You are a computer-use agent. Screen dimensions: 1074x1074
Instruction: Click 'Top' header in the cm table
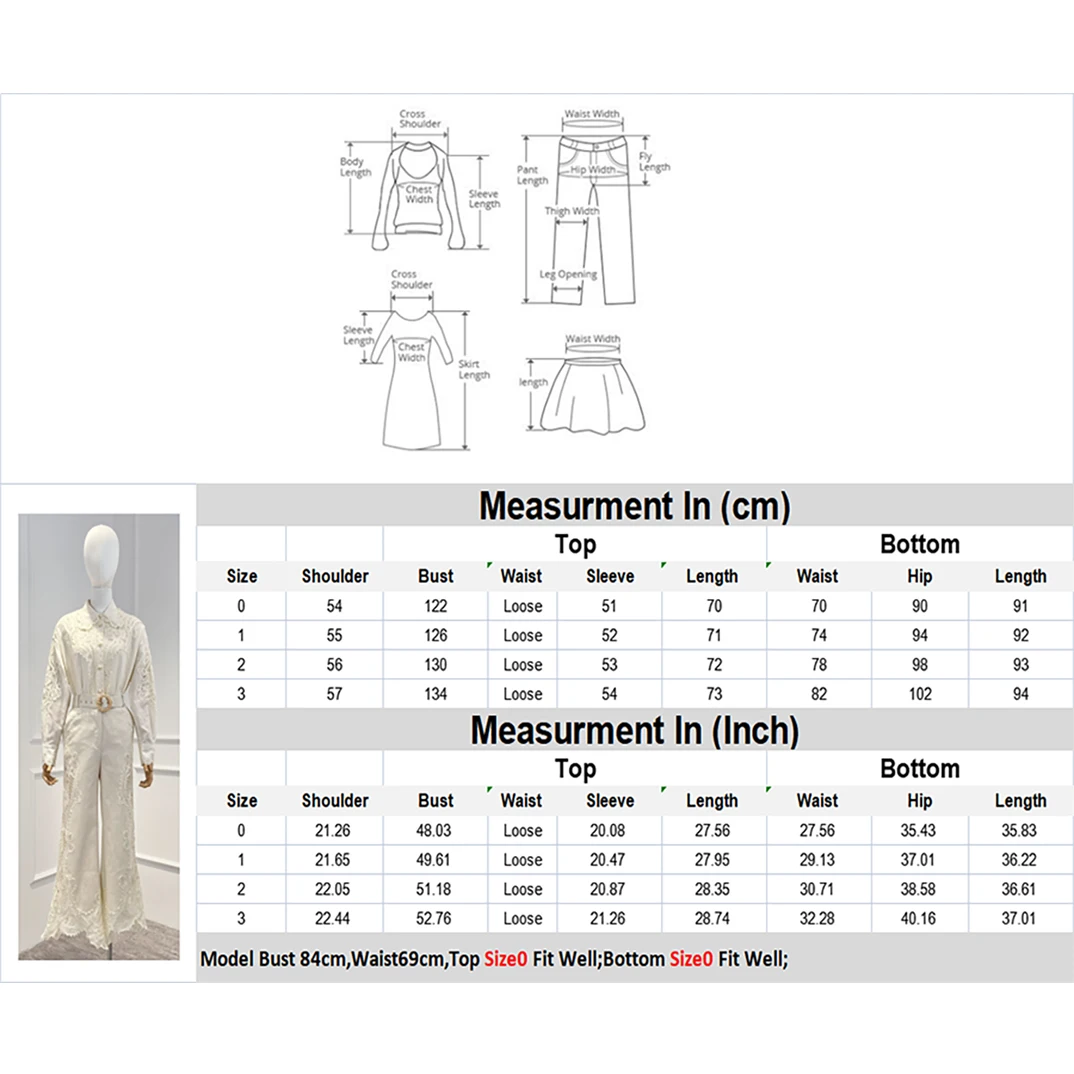575,545
